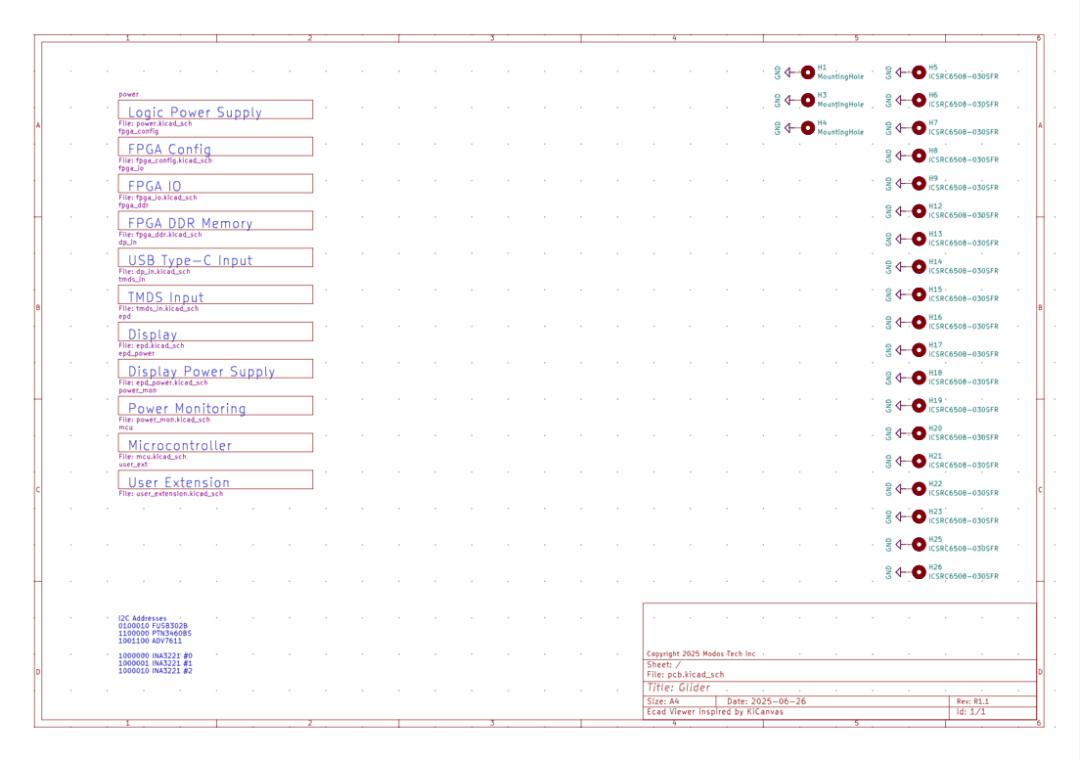Click the 'File: pcb.kicad_sch' title block entry
Viewport: 1080px width, 760px height.
tap(685, 675)
